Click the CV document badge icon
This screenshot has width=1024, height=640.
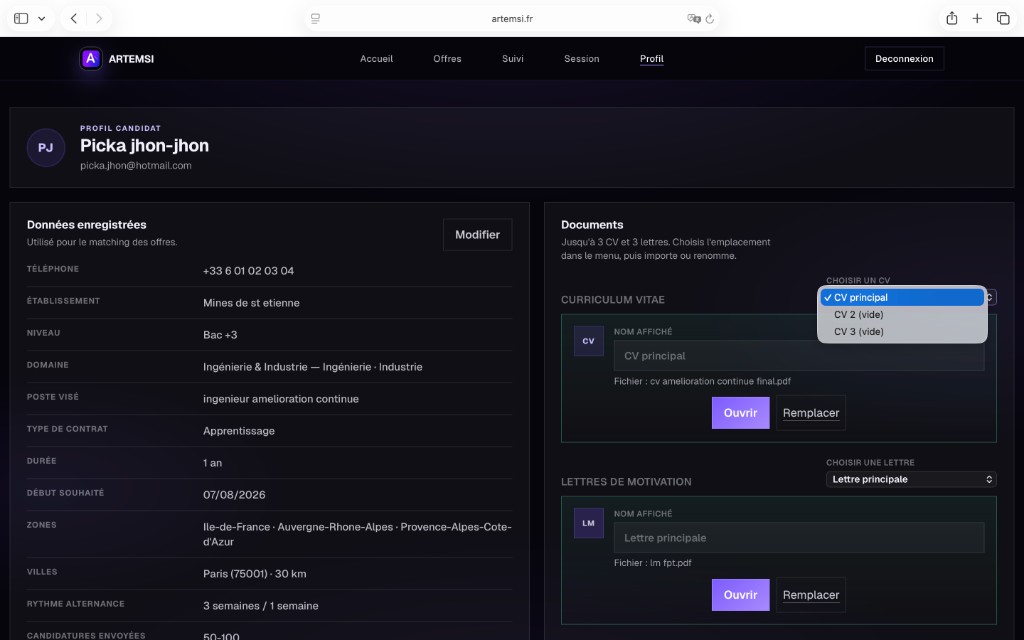pyautogui.click(x=588, y=341)
